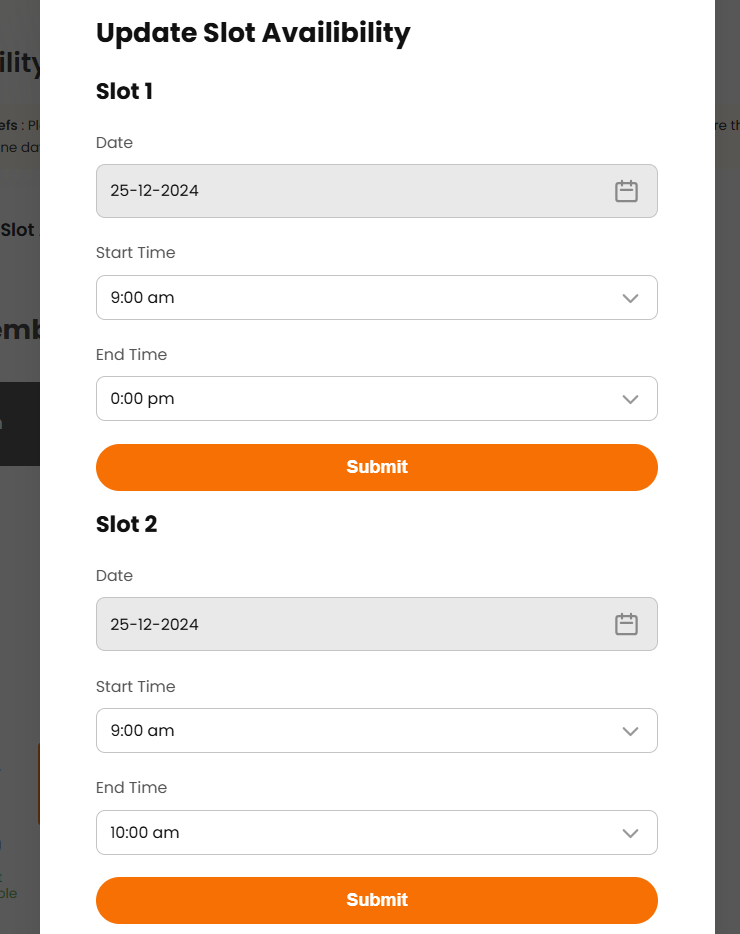Click the Slot 1 section heading
The width and height of the screenshot is (740, 934).
pyautogui.click(x=124, y=92)
